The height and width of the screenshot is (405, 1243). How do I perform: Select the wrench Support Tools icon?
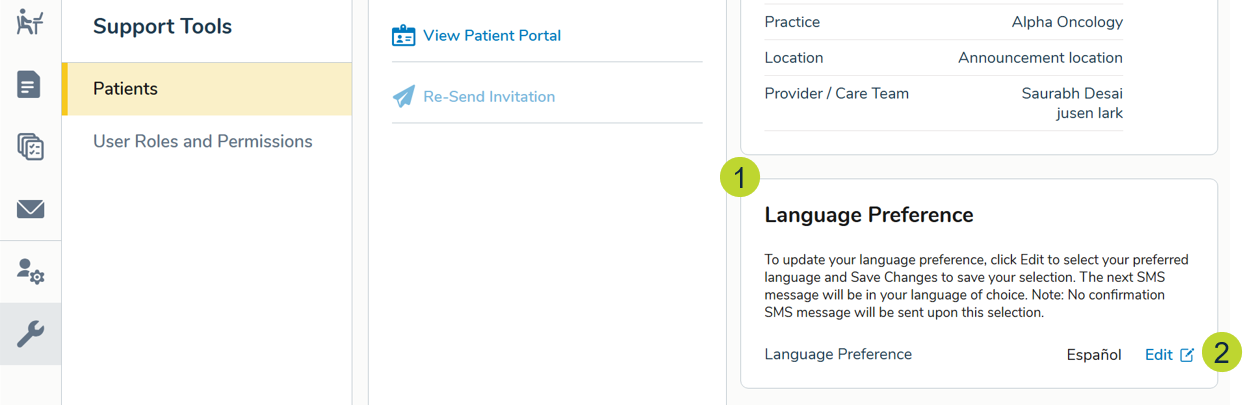point(30,334)
